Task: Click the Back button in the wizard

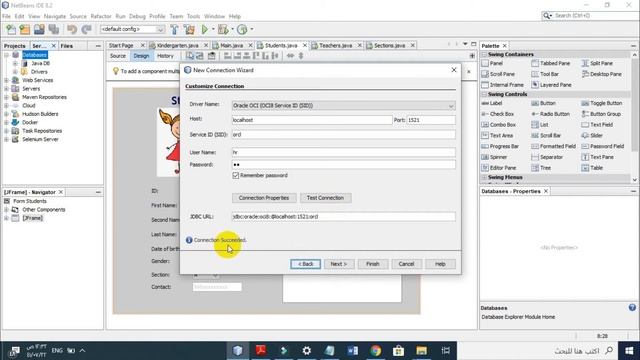Action: [x=305, y=264]
